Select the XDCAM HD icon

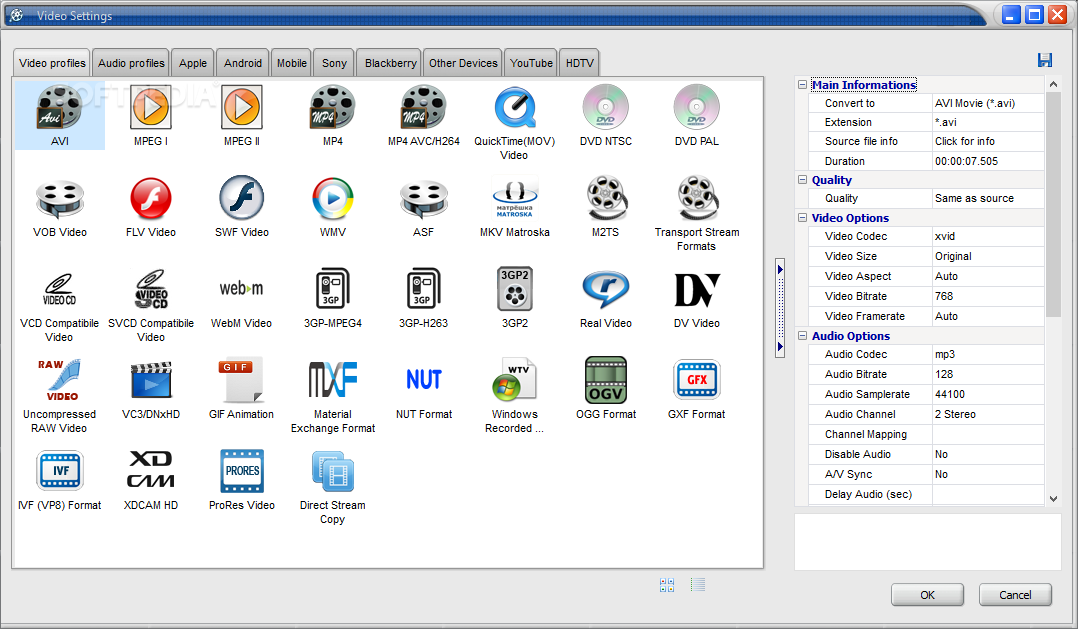click(151, 471)
